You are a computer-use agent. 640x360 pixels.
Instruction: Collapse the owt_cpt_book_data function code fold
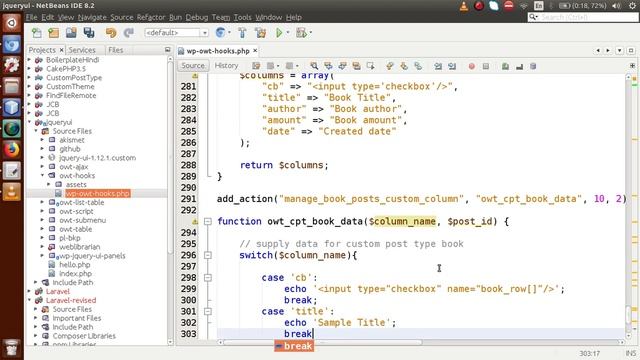point(208,222)
